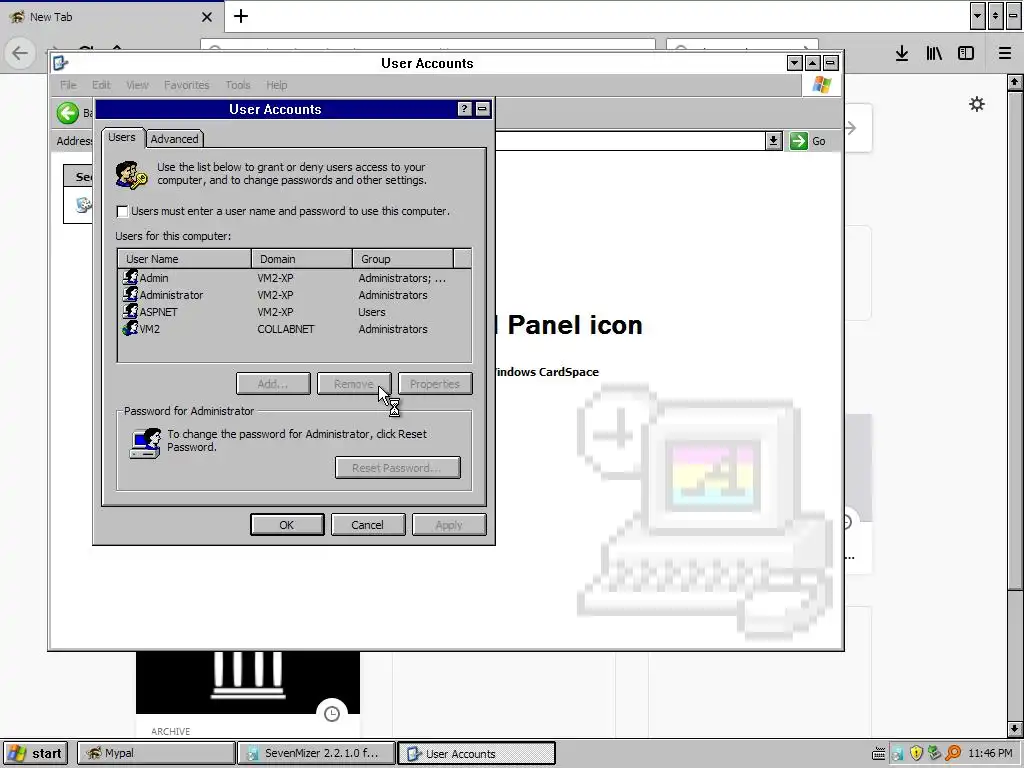The image size is (1024, 768).
Task: Click the computer user icon in Password section
Action: click(145, 443)
